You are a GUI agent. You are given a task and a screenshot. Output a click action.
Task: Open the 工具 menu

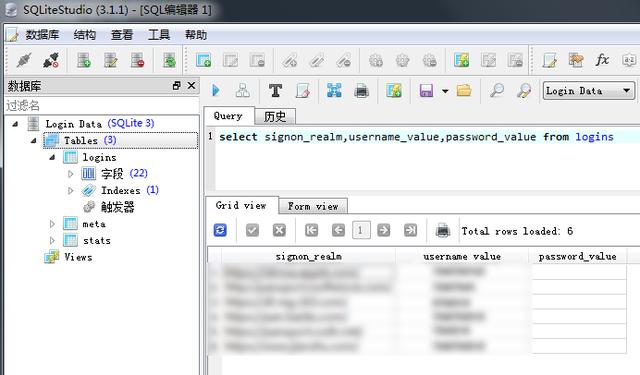click(x=159, y=35)
